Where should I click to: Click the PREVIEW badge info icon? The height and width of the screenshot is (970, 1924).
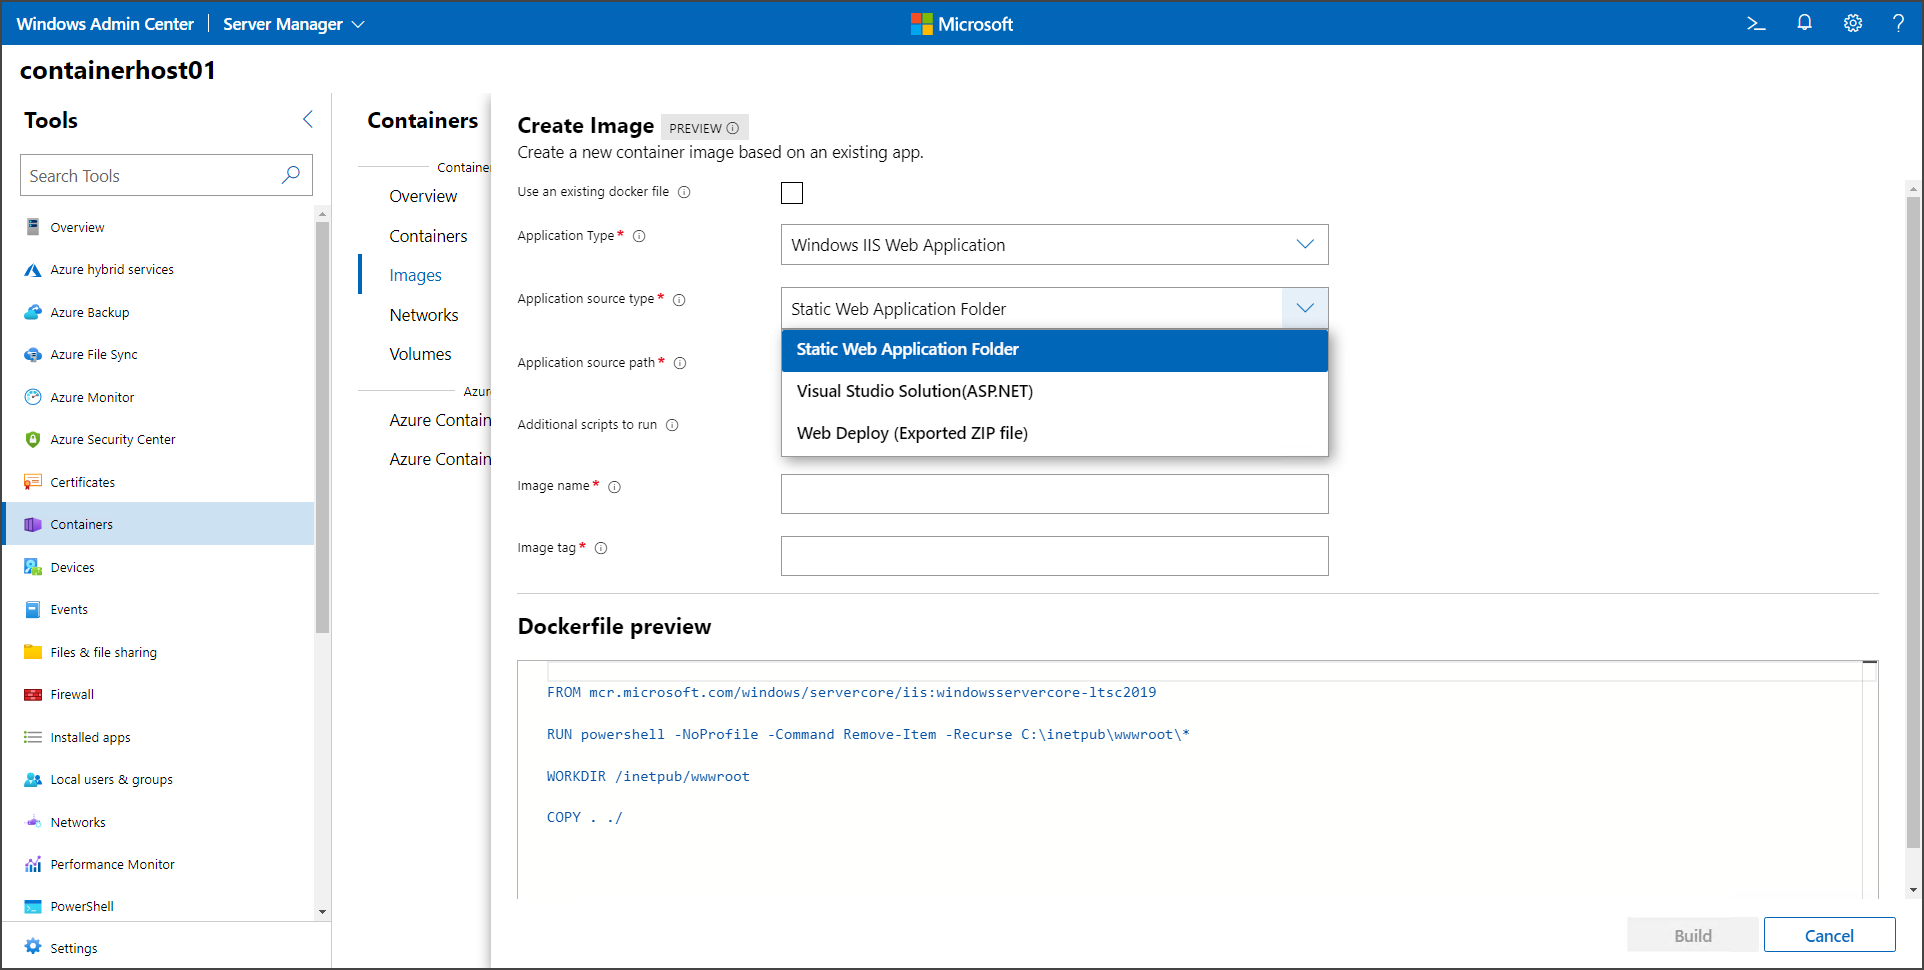click(733, 128)
